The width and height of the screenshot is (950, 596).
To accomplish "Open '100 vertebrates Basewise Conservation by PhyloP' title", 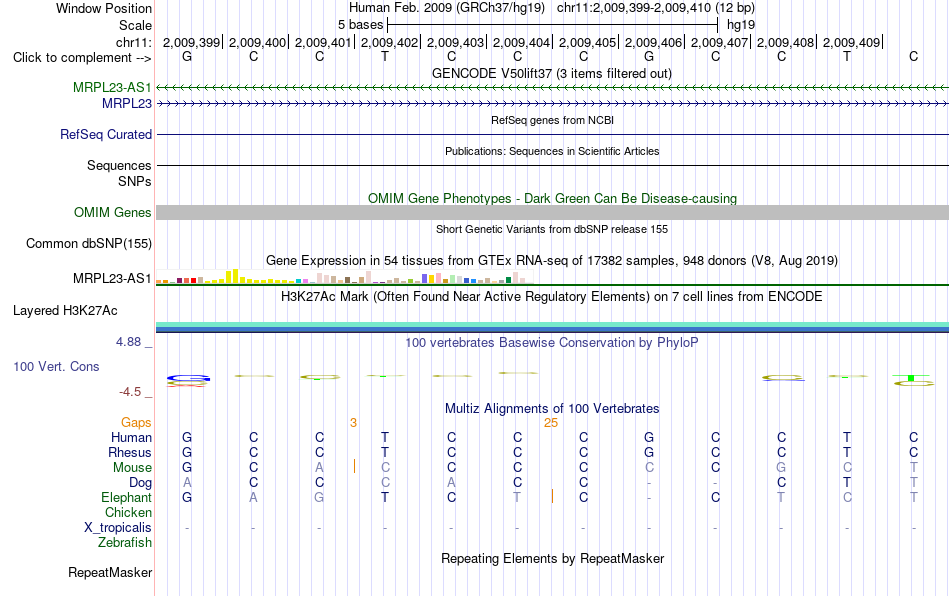I will (552, 343).
